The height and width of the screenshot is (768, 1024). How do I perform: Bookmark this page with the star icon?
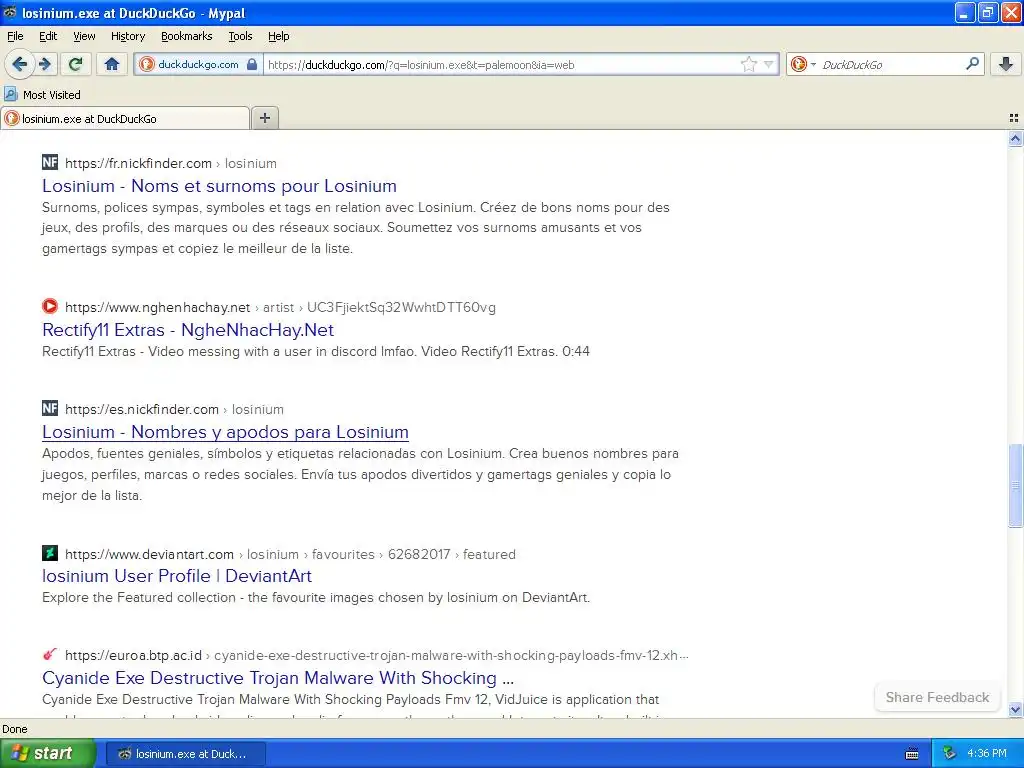pos(748,65)
